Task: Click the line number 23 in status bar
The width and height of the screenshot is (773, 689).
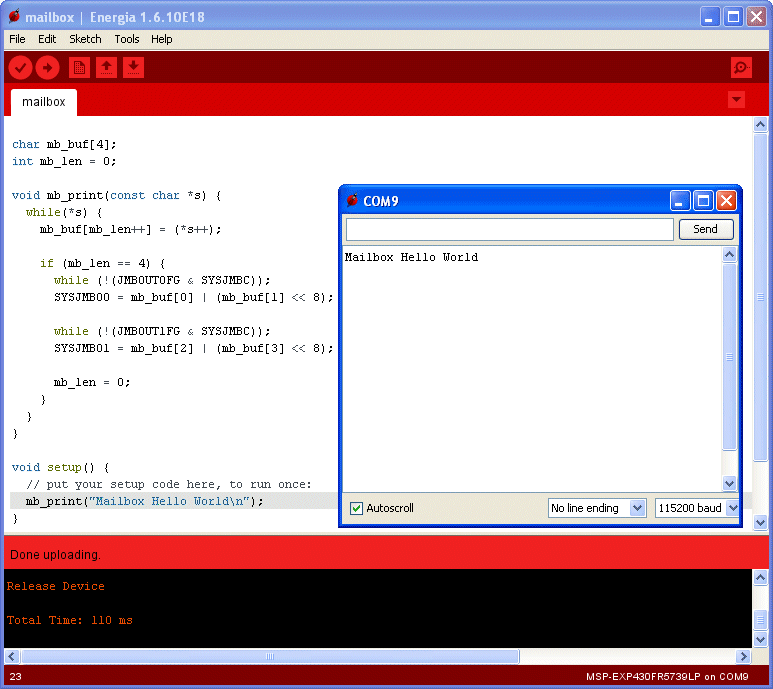Action: (15, 677)
